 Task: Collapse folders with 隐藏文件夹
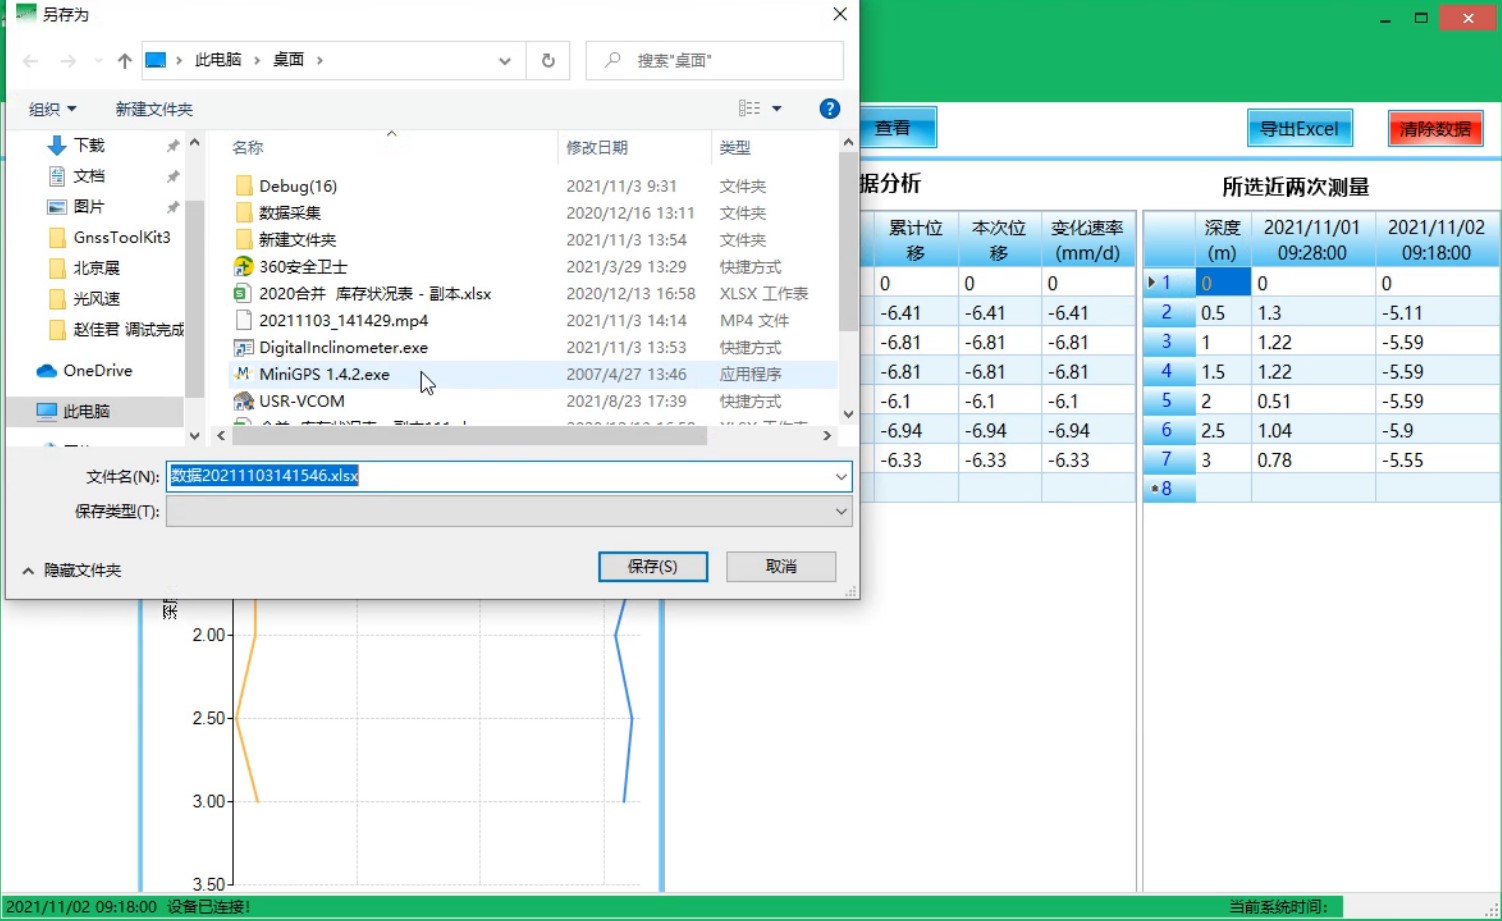pos(72,570)
